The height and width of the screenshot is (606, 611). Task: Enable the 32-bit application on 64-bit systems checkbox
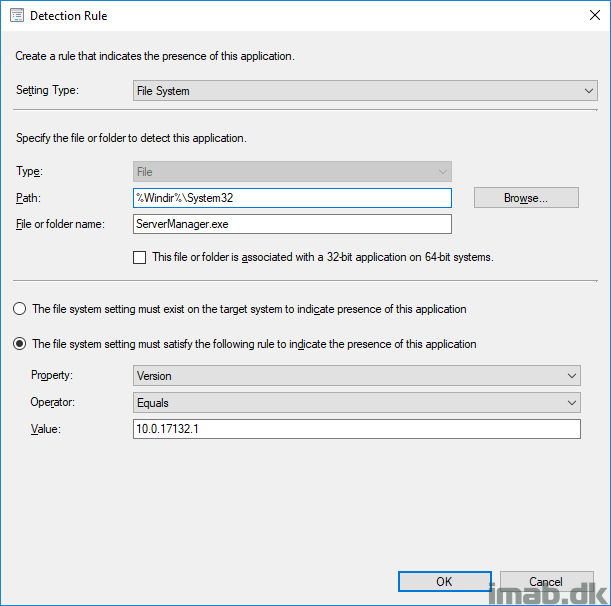pos(140,258)
